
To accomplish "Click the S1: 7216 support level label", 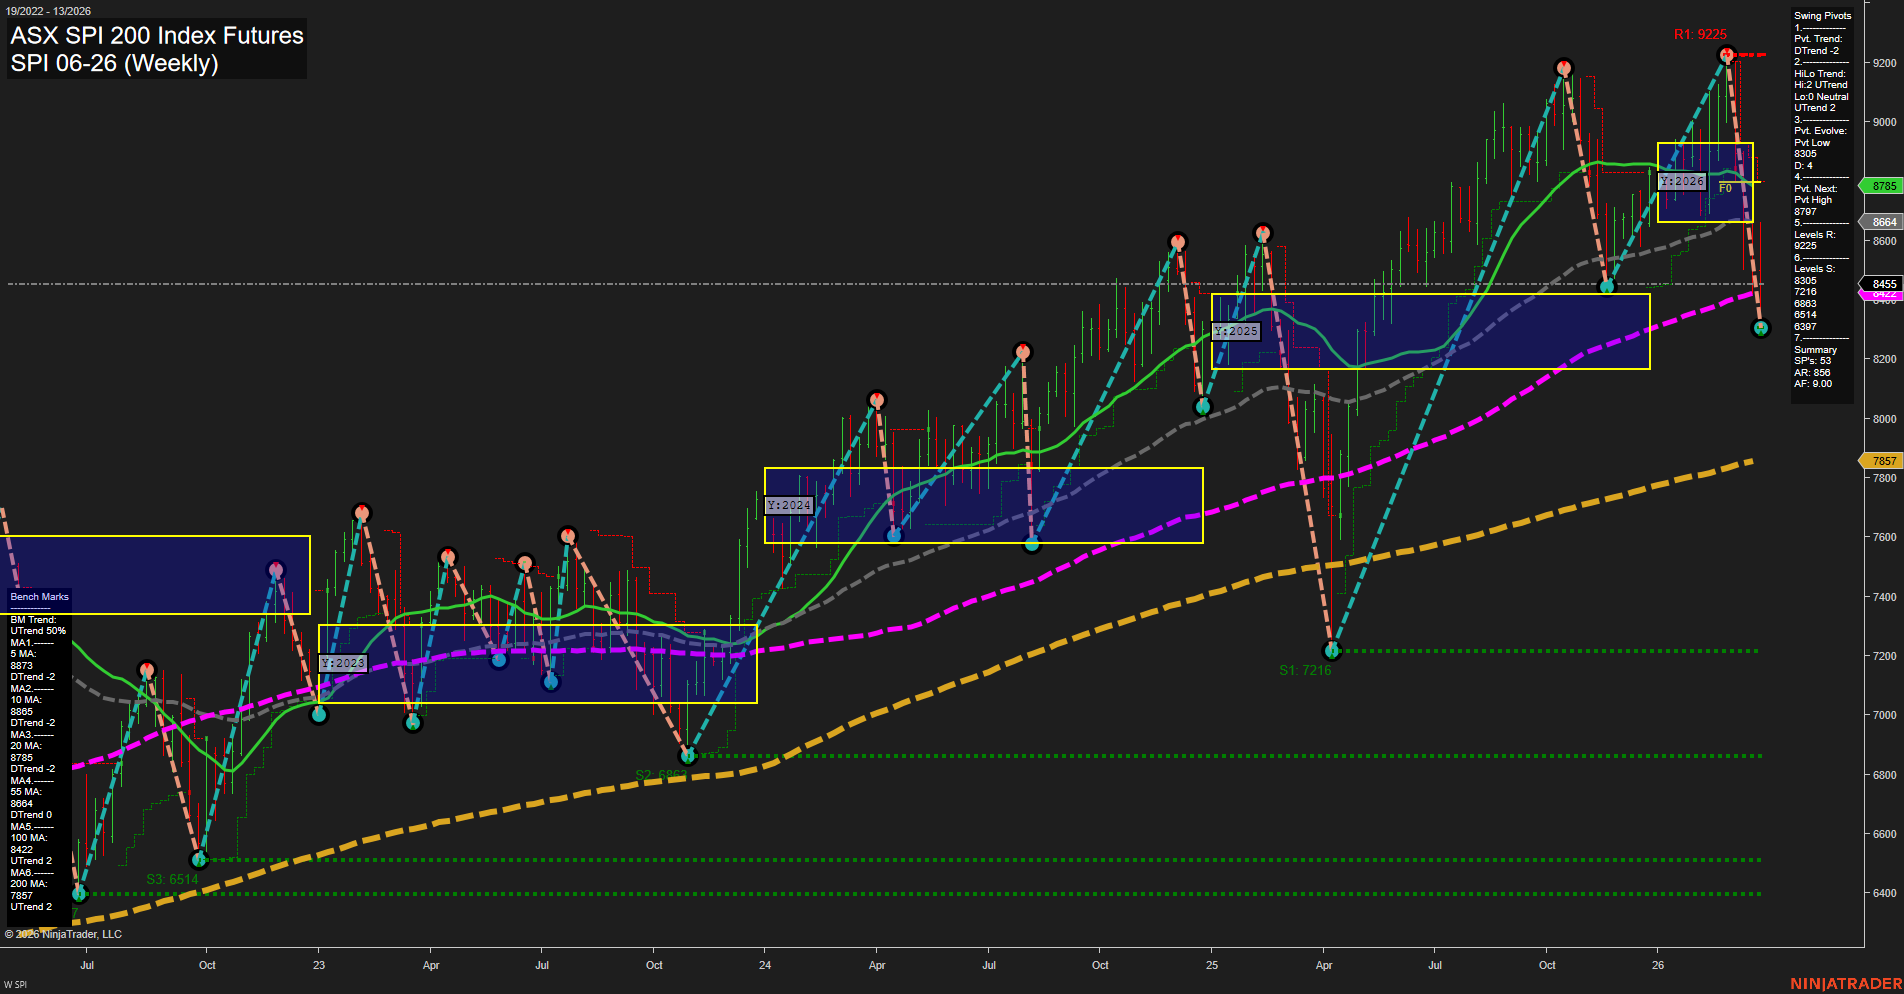I will tap(1306, 670).
